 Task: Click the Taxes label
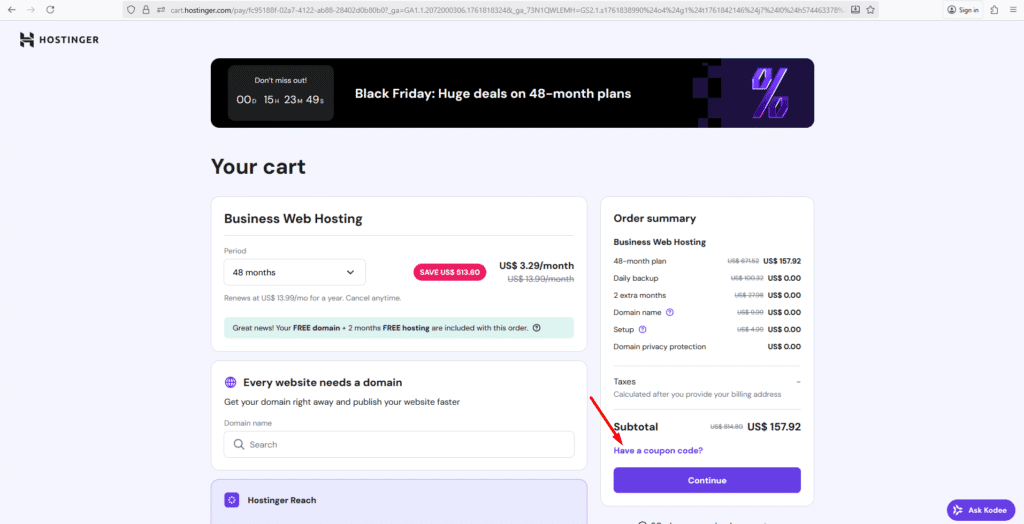tap(624, 382)
